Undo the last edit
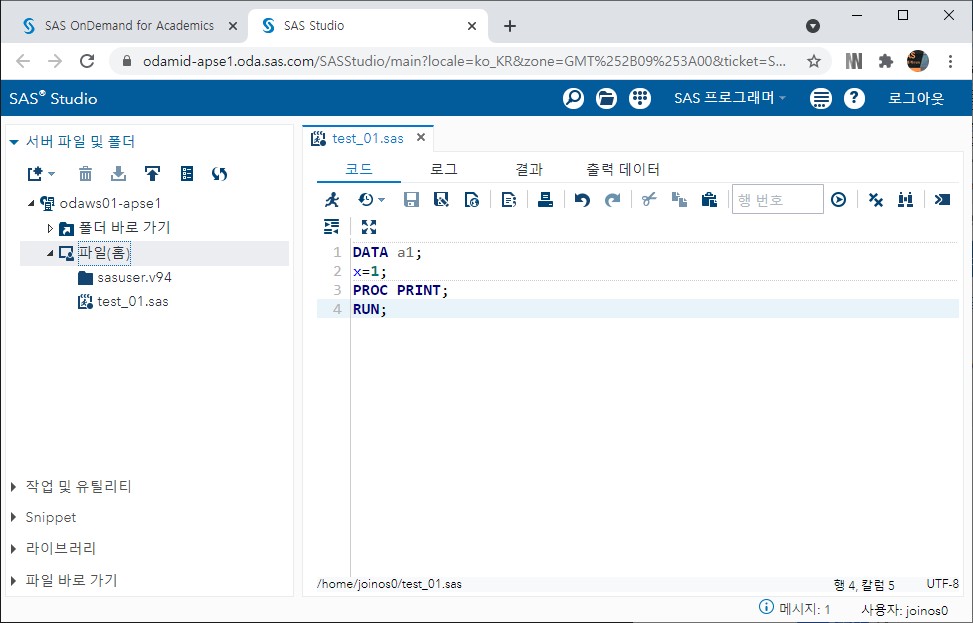Screen dimensions: 973x623 tap(582, 200)
